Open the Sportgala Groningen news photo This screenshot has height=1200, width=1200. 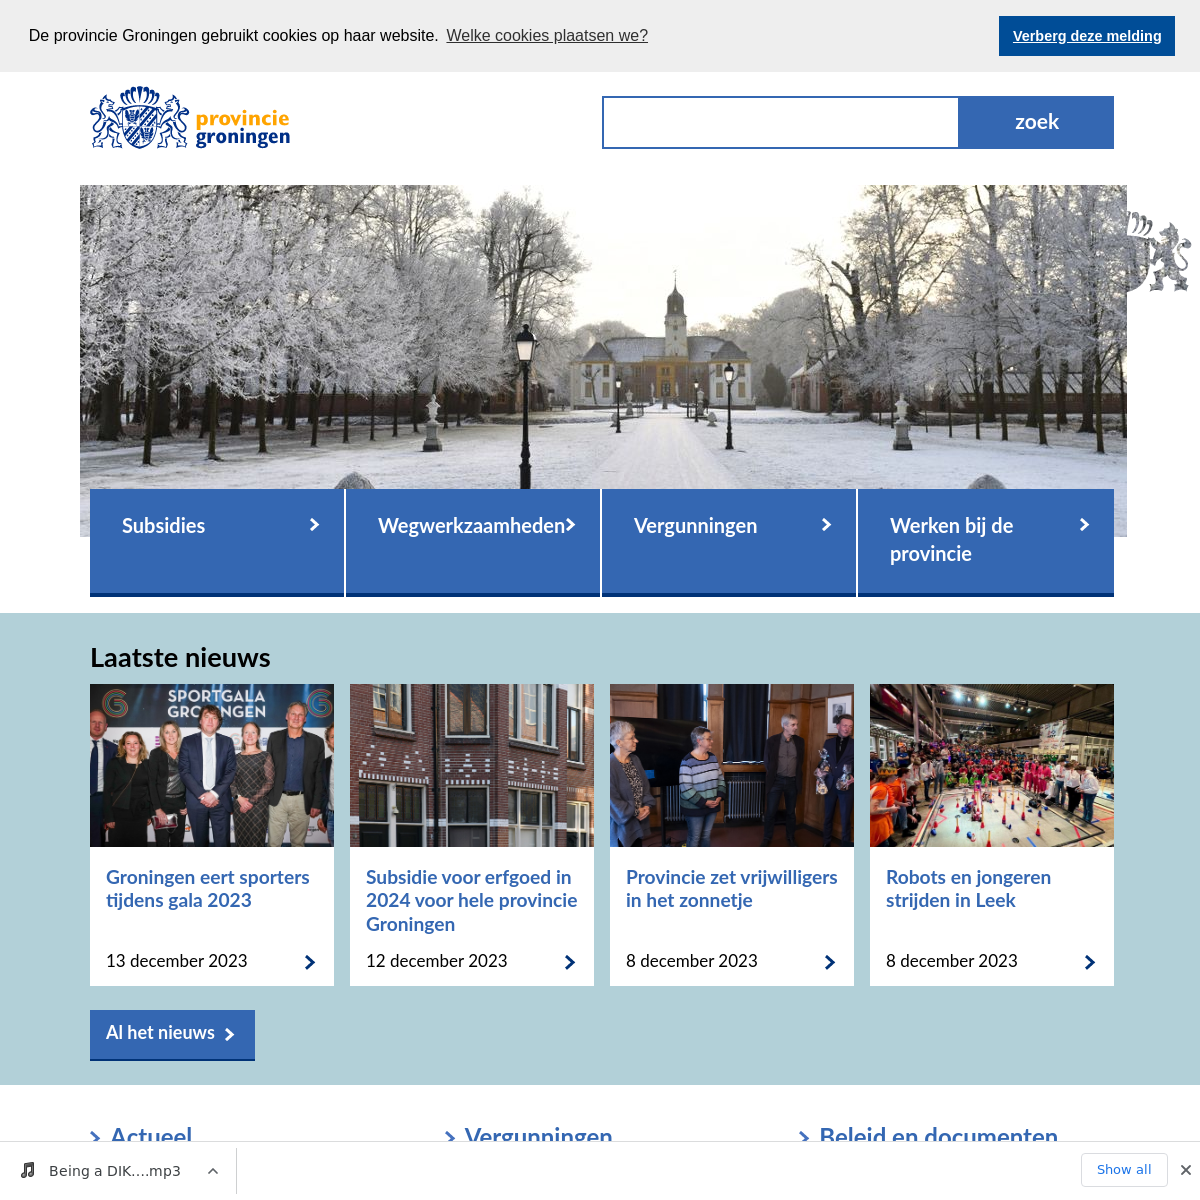[x=212, y=765]
